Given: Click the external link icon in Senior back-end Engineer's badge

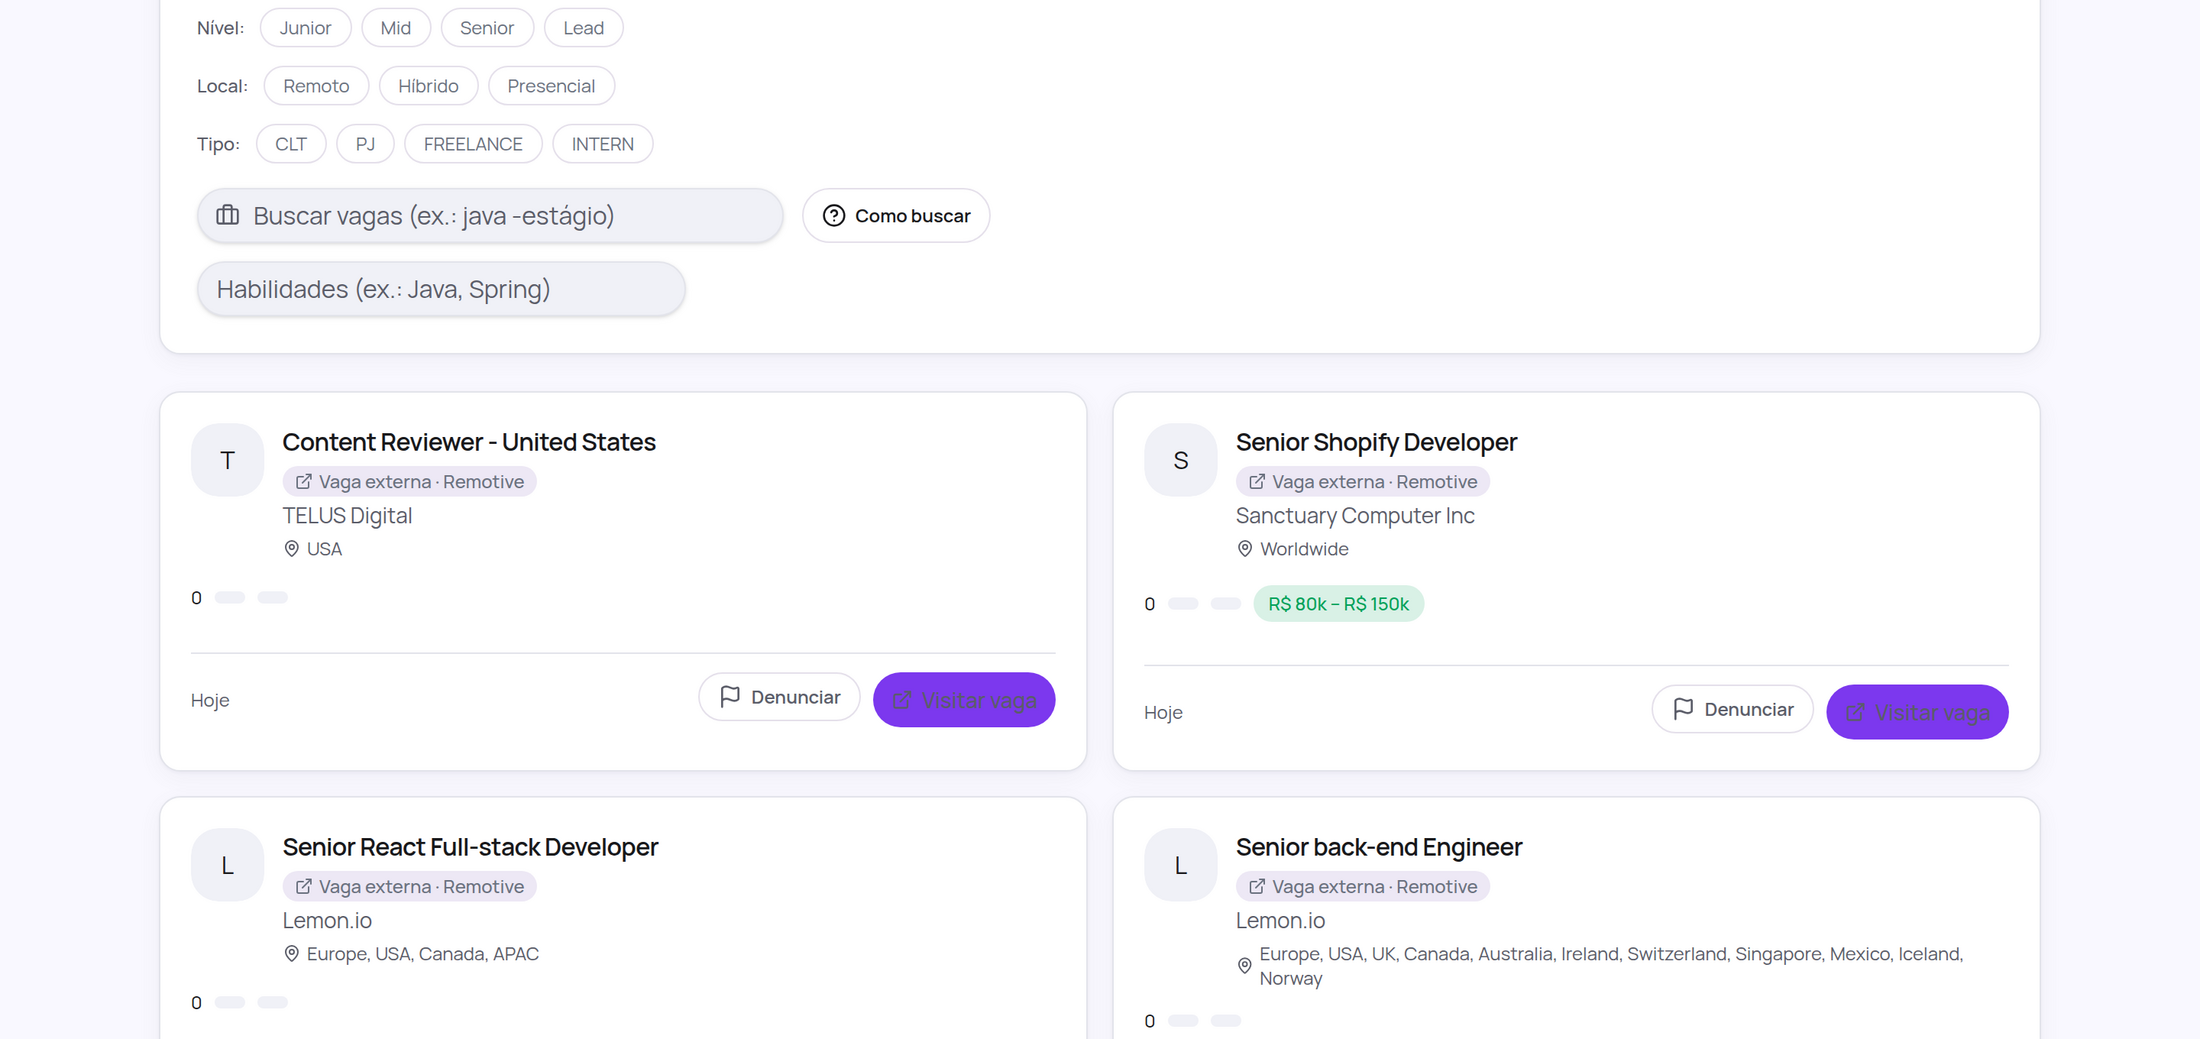Looking at the screenshot, I should pyautogui.click(x=1257, y=887).
